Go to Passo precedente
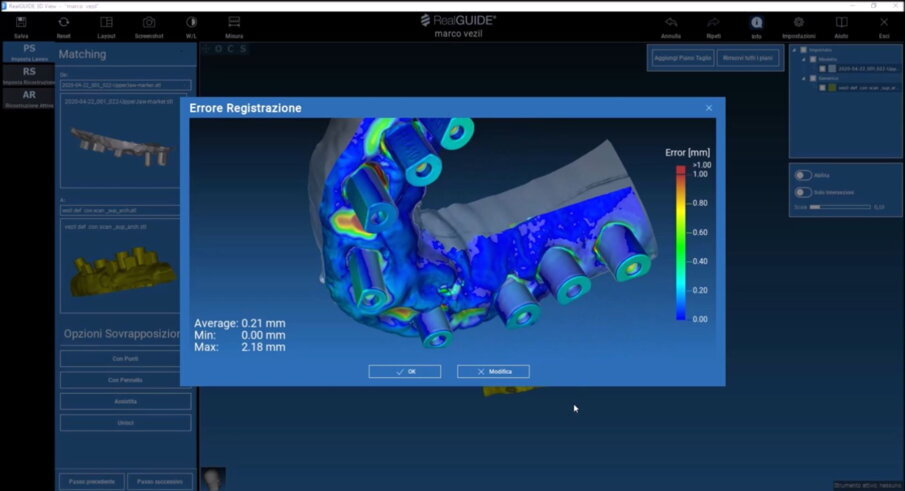The image size is (905, 491). click(92, 481)
